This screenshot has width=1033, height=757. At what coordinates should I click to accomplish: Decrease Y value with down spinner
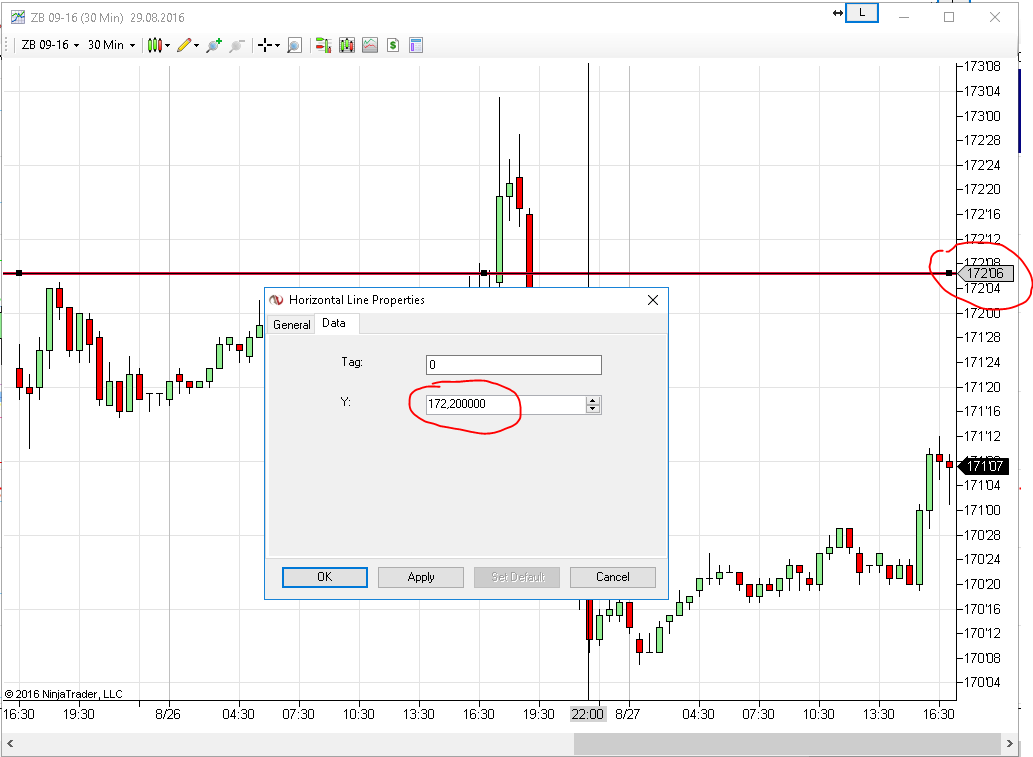[x=593, y=409]
